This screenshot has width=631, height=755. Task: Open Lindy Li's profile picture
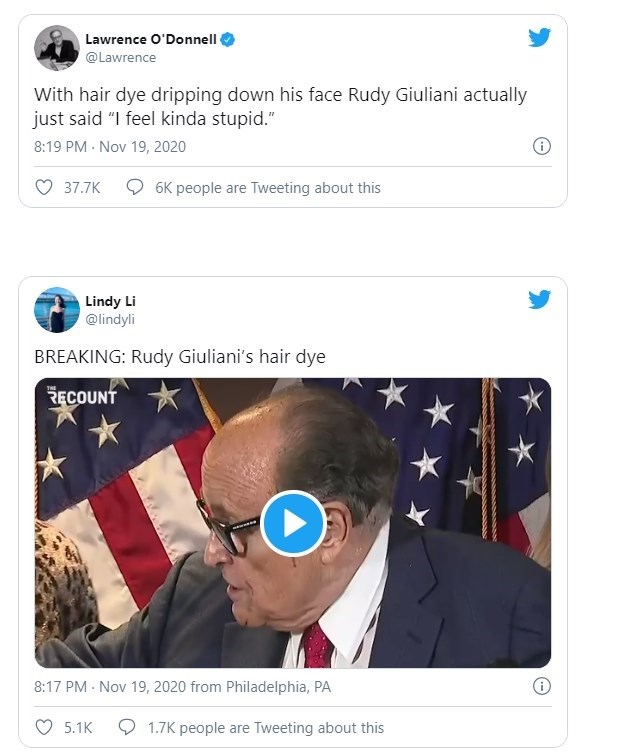tap(57, 309)
